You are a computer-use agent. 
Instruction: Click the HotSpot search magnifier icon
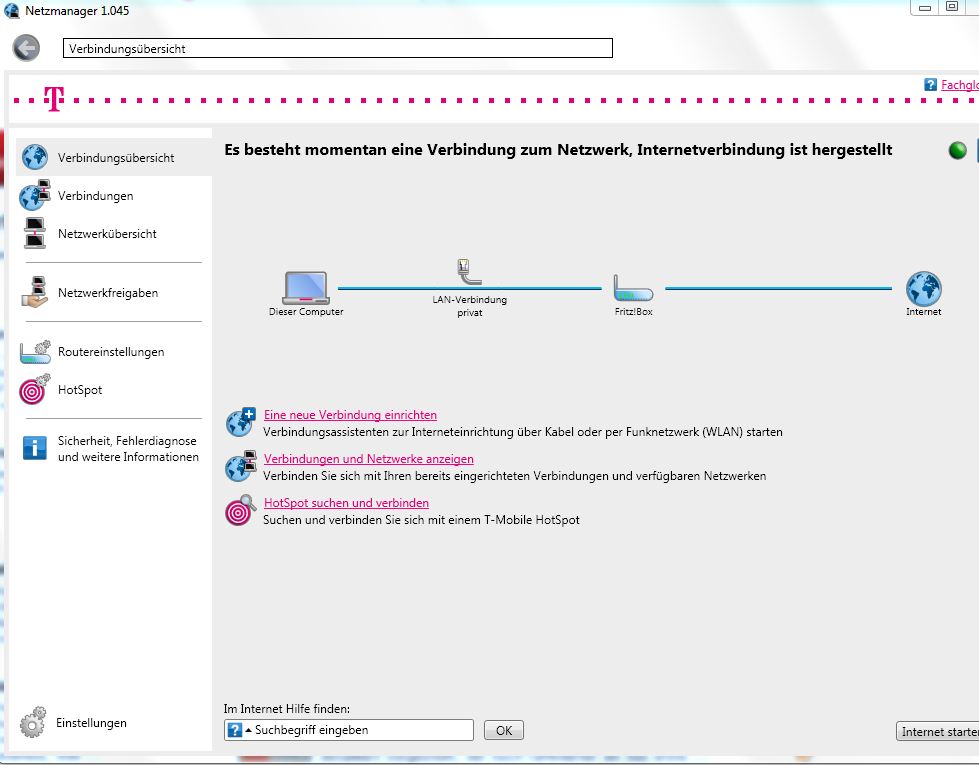coord(240,510)
